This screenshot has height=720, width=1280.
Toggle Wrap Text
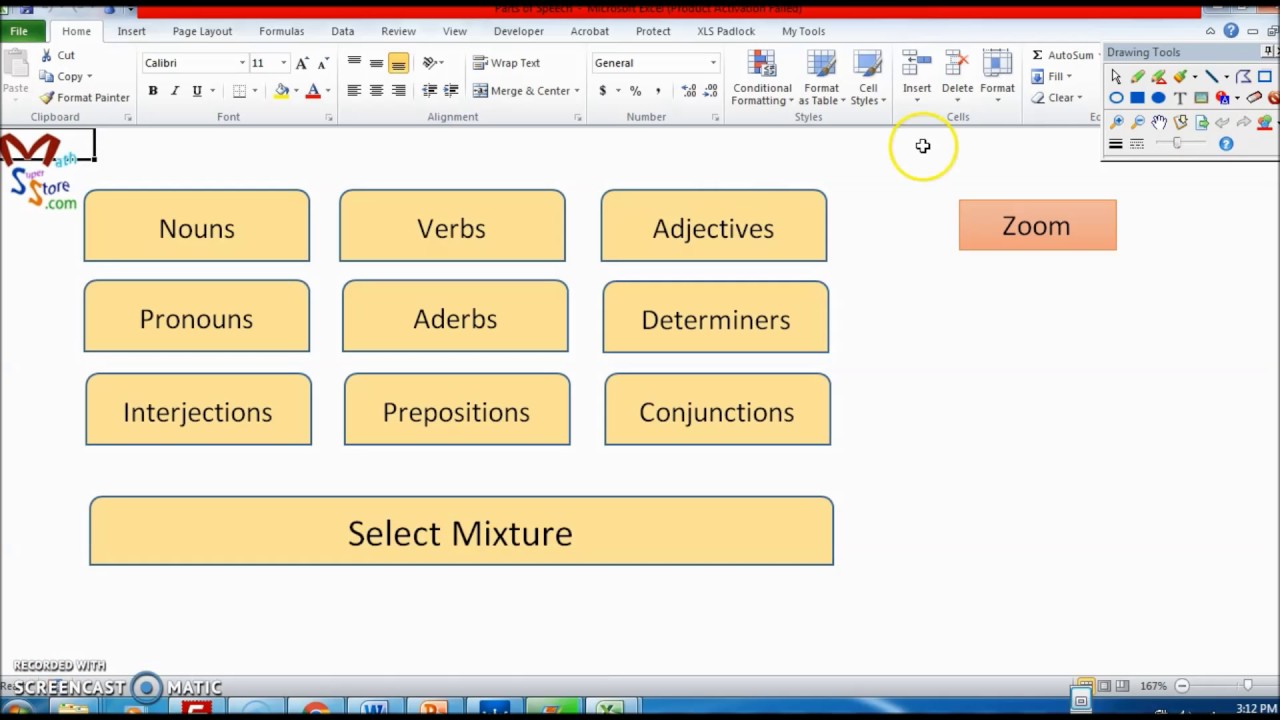click(x=506, y=63)
